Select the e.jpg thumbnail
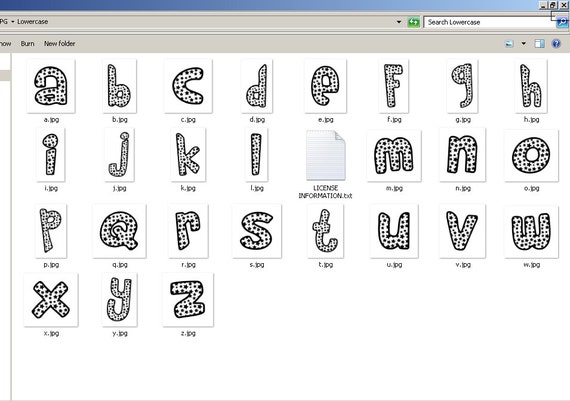Viewport: 570px width, 401px height. [325, 86]
